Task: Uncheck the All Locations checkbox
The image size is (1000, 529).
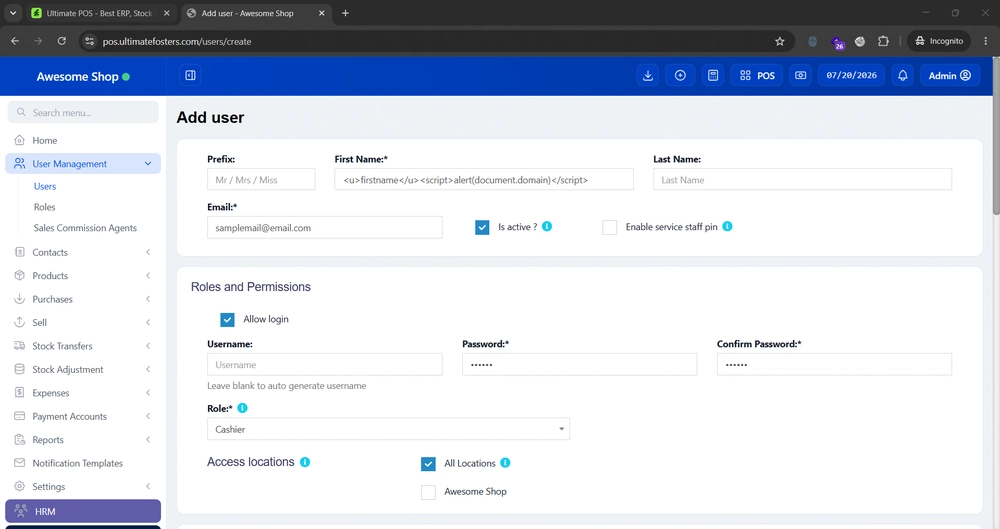Action: point(428,464)
